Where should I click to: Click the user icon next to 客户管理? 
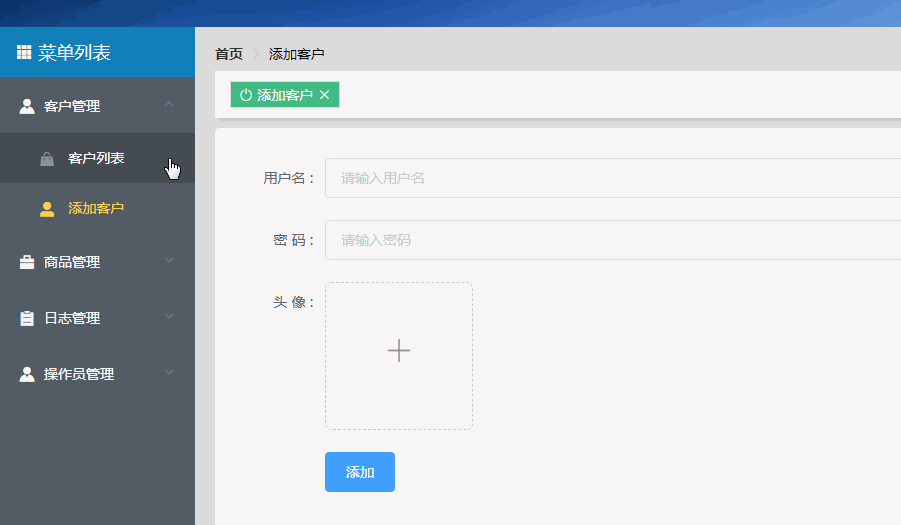(27, 106)
